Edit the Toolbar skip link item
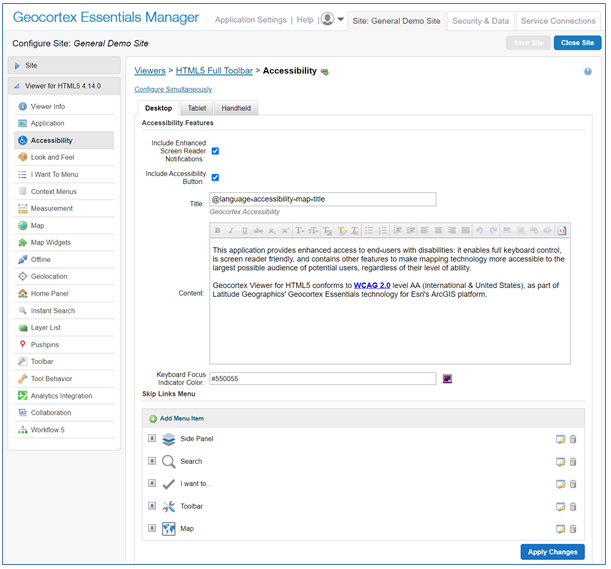 pyautogui.click(x=560, y=507)
